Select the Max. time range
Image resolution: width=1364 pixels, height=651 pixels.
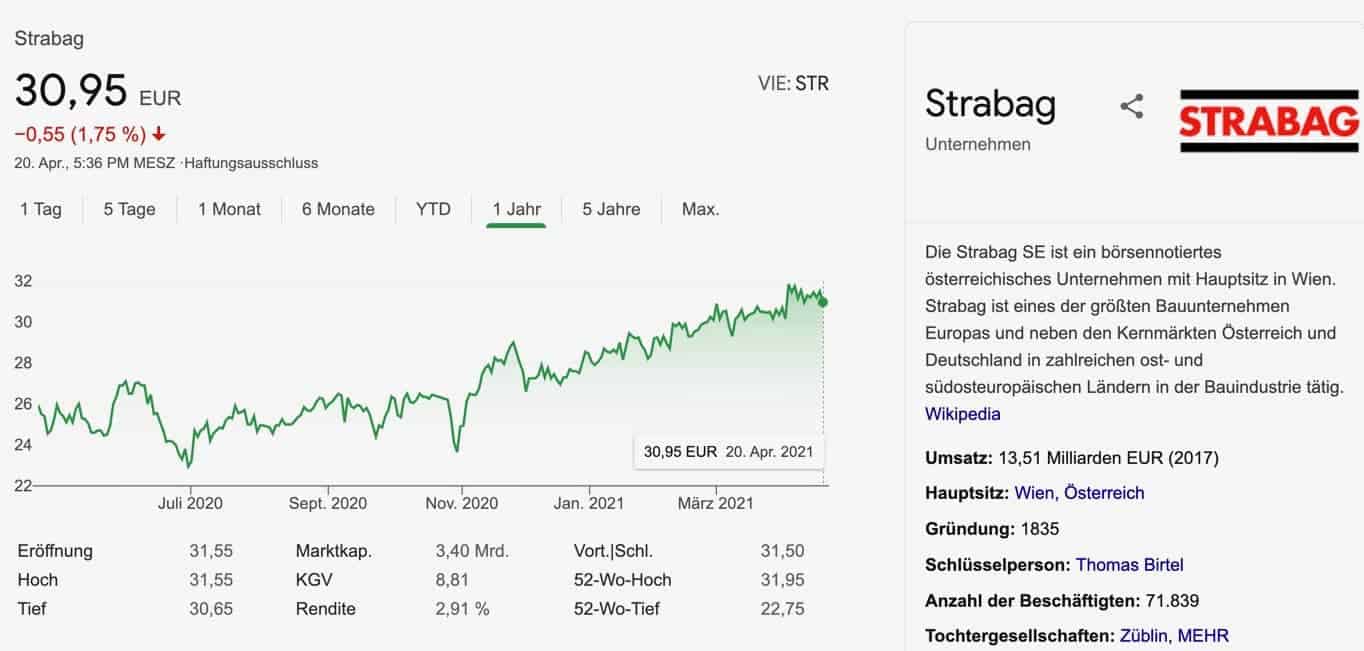(700, 209)
